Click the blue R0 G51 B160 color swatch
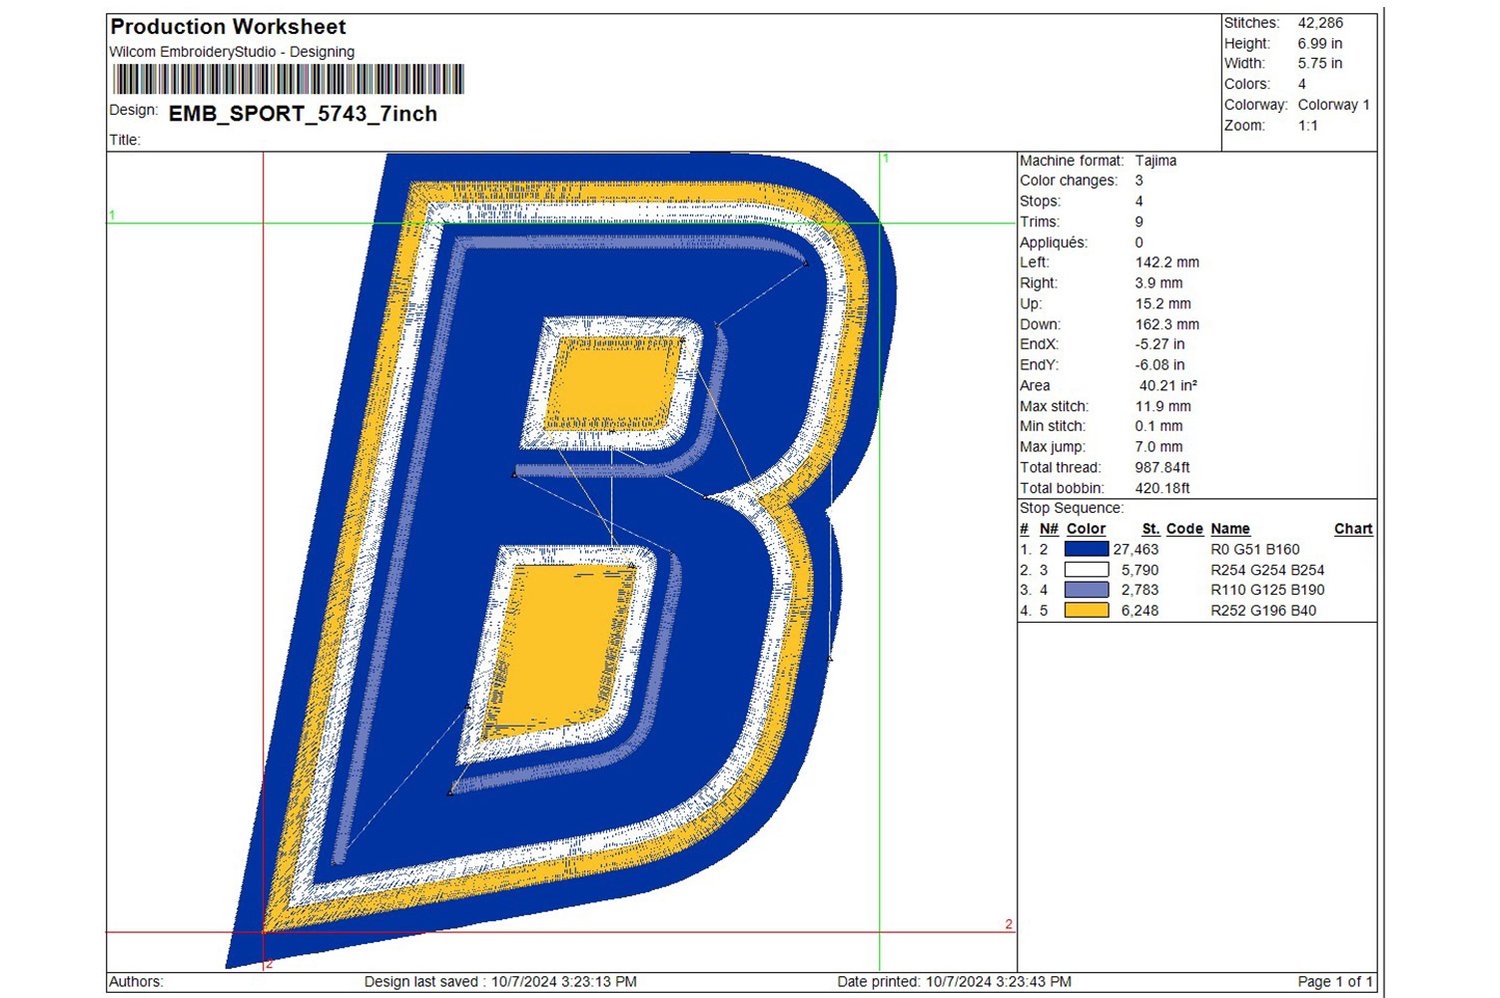This screenshot has height=998, width=1500. (x=1086, y=549)
